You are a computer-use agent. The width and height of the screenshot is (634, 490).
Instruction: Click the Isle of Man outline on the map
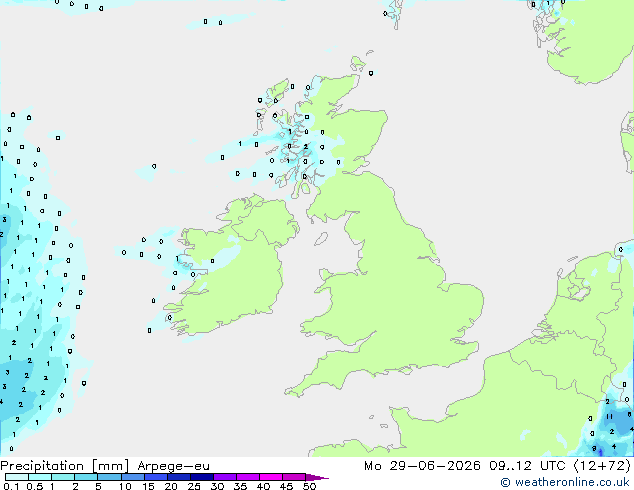321,239
